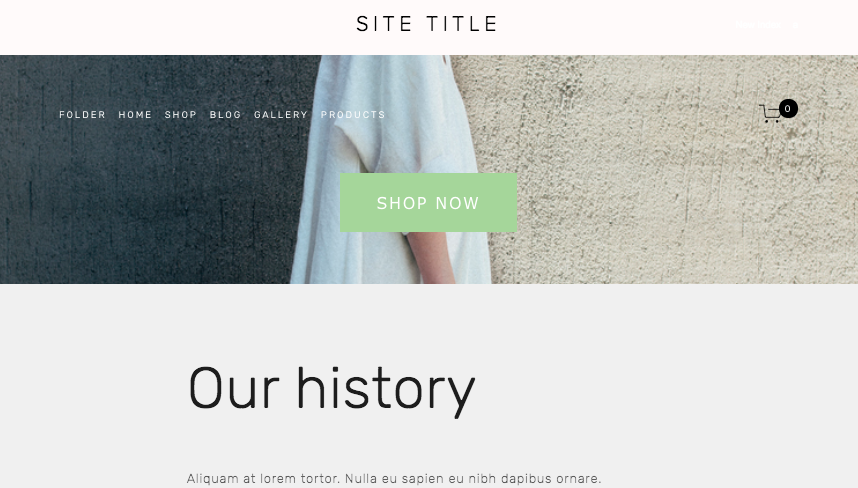Open the Gallery navigation link
The image size is (858, 488).
click(x=281, y=114)
